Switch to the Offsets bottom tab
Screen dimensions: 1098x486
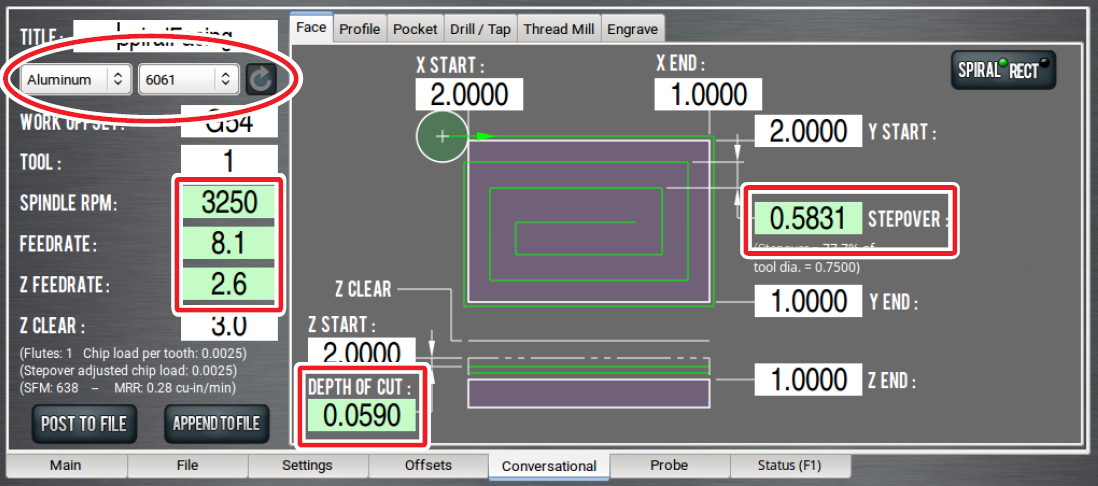428,465
